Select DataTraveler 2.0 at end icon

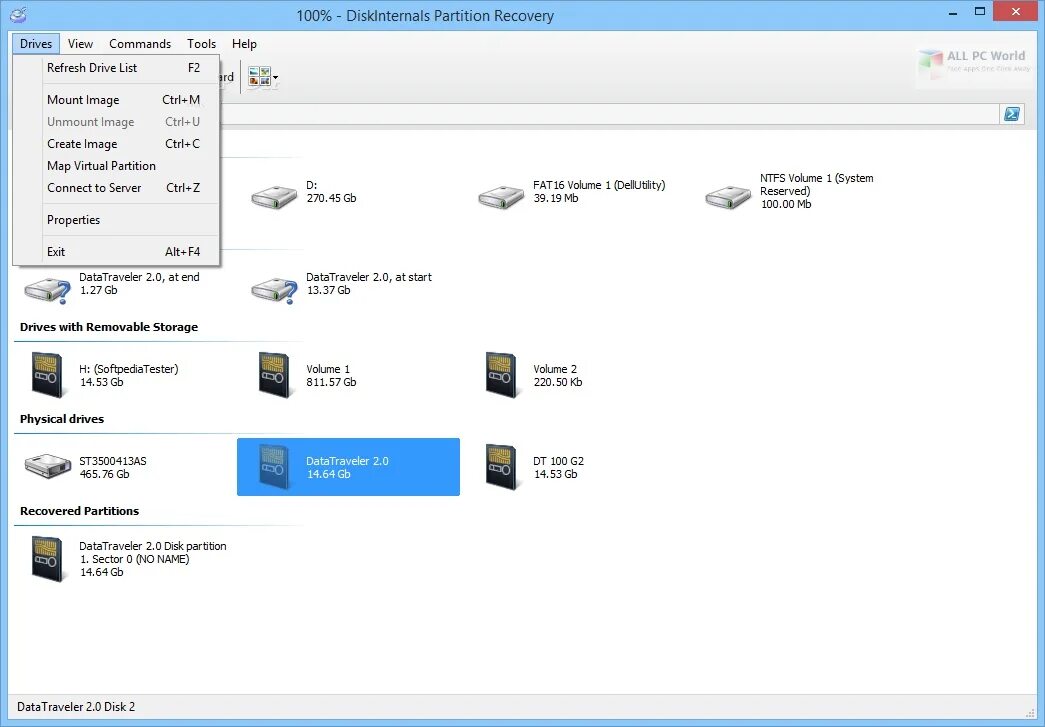(48, 290)
